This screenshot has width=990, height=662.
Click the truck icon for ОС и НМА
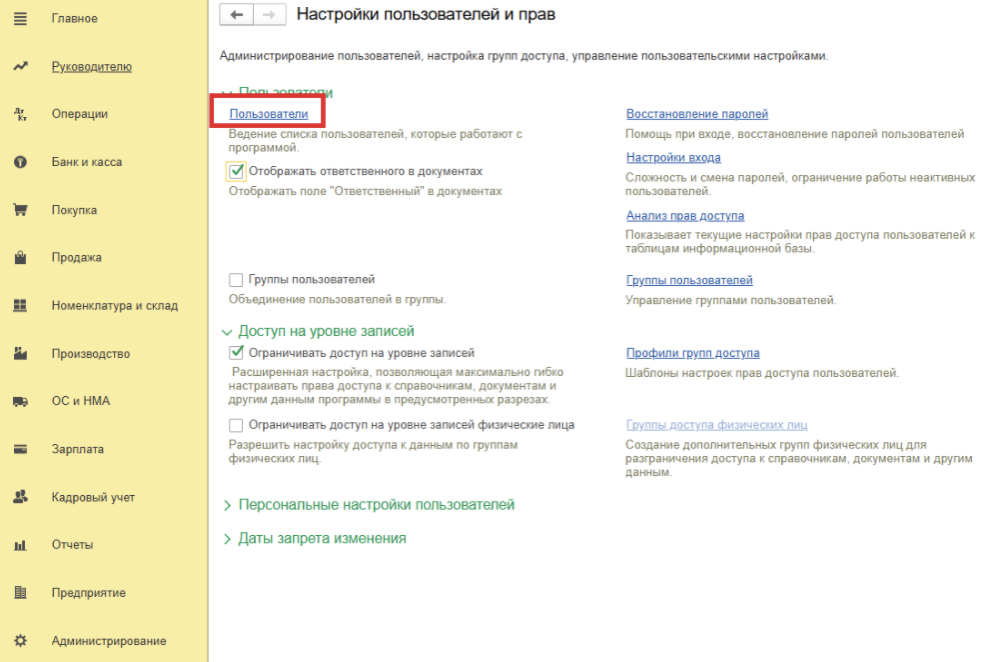(x=20, y=402)
